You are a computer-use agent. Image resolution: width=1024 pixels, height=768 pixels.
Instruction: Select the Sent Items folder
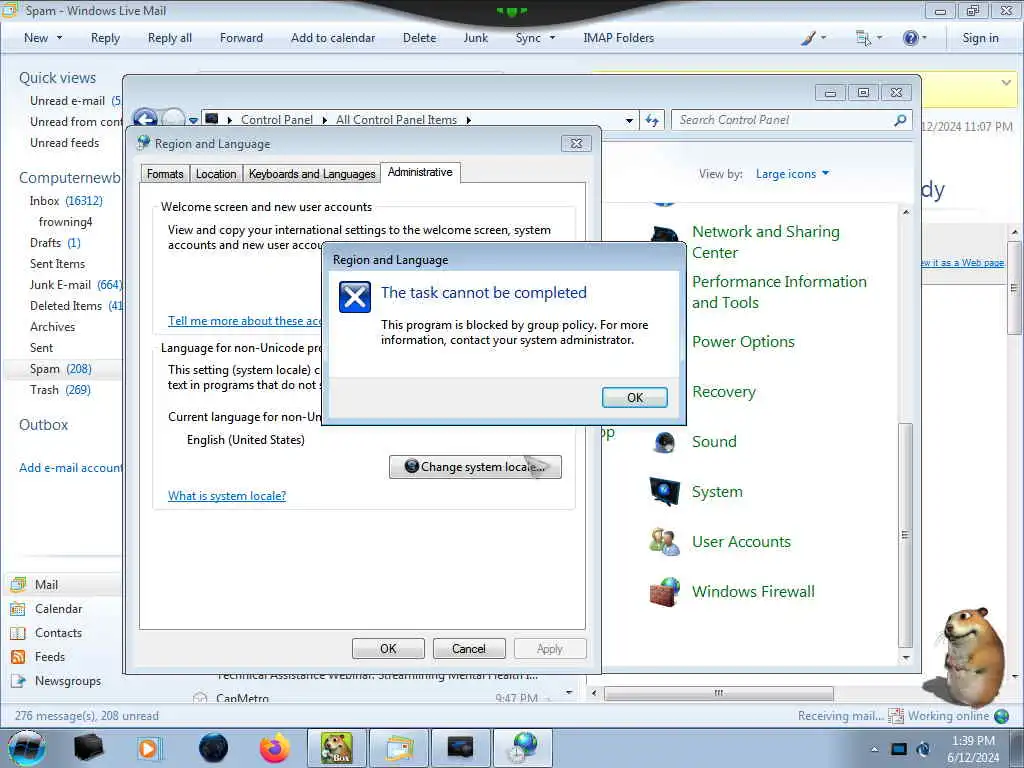pyautogui.click(x=57, y=264)
